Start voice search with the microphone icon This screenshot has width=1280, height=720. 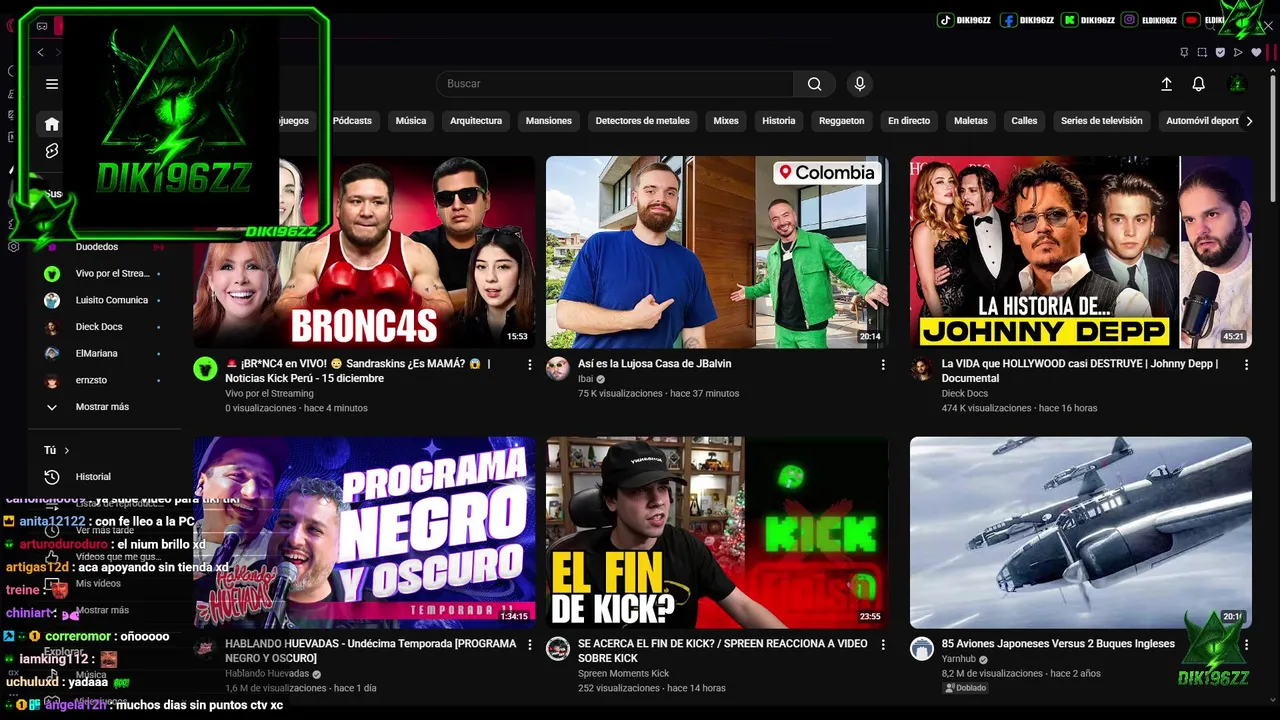coord(859,84)
